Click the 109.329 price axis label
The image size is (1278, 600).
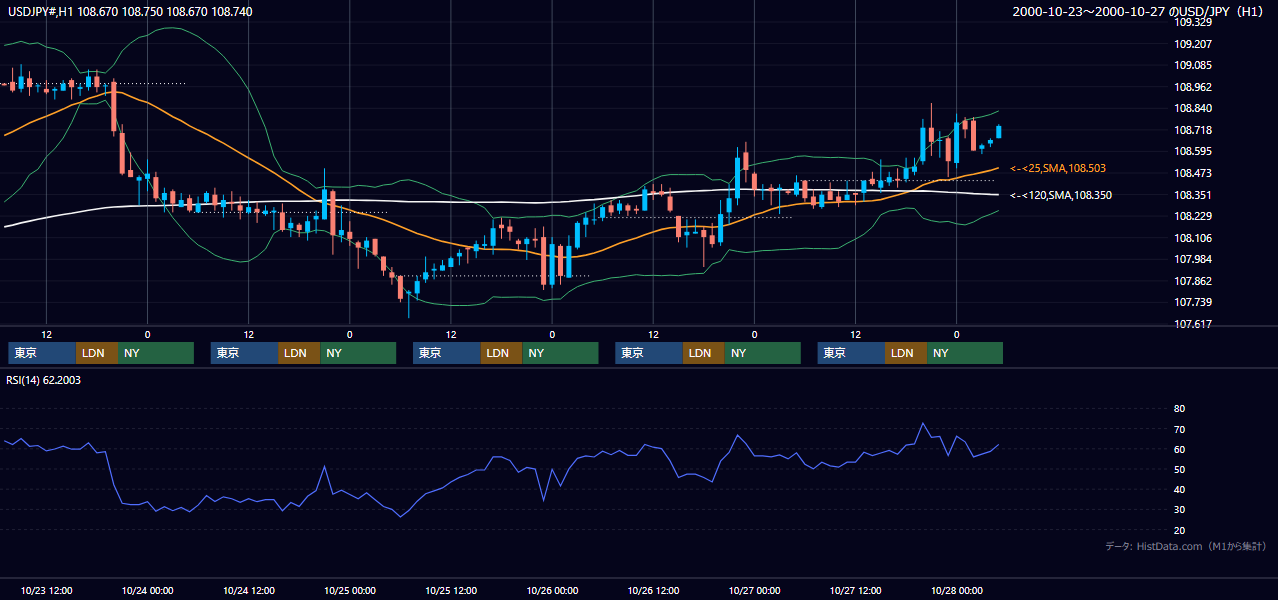tap(1193, 22)
